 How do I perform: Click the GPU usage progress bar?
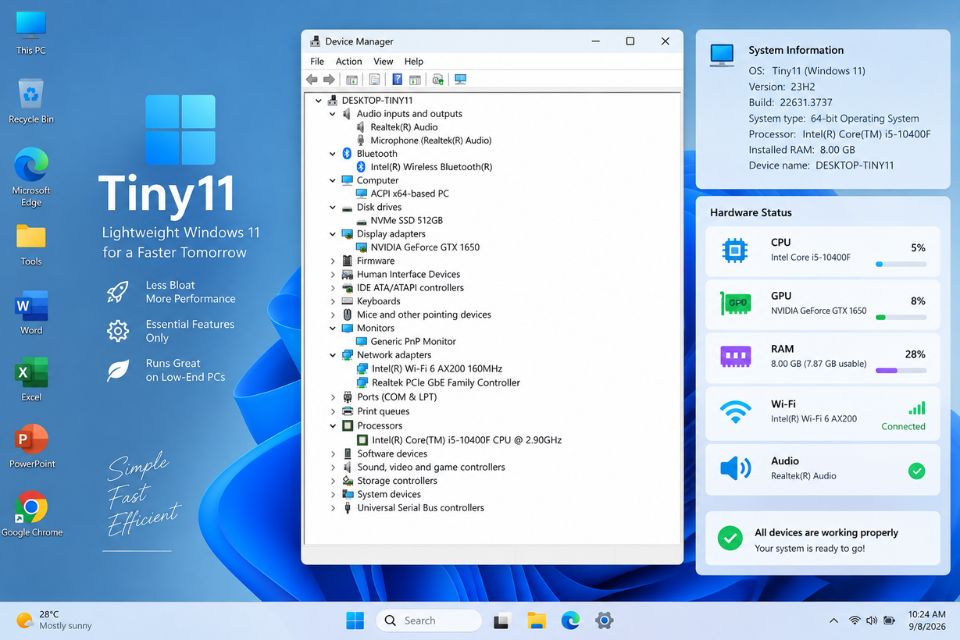[901, 318]
